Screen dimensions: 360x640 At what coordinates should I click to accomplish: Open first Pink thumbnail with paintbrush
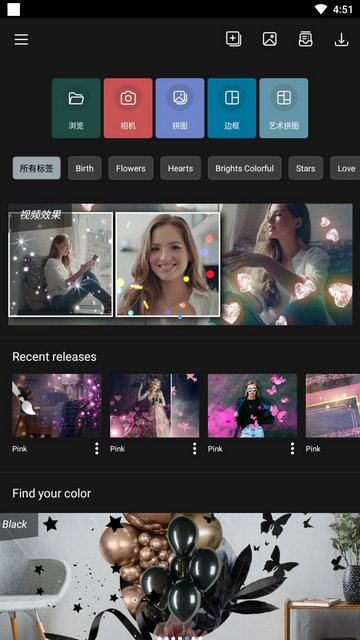[x=57, y=406]
